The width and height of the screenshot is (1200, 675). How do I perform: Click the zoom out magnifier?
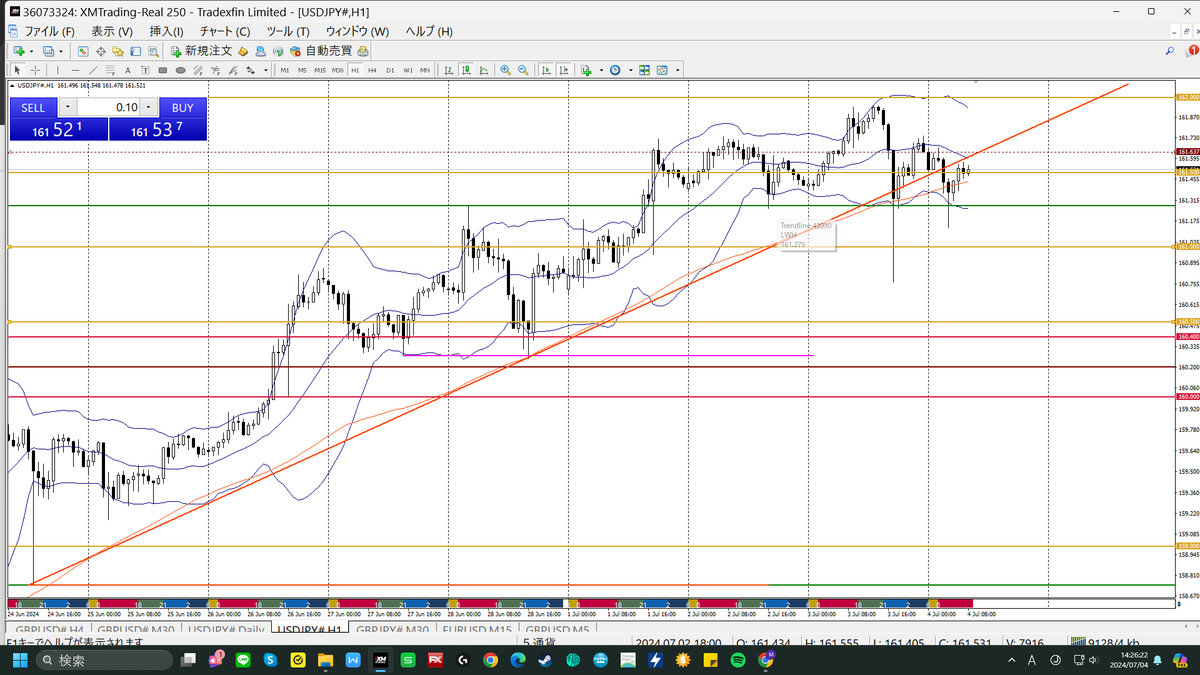[x=523, y=70]
